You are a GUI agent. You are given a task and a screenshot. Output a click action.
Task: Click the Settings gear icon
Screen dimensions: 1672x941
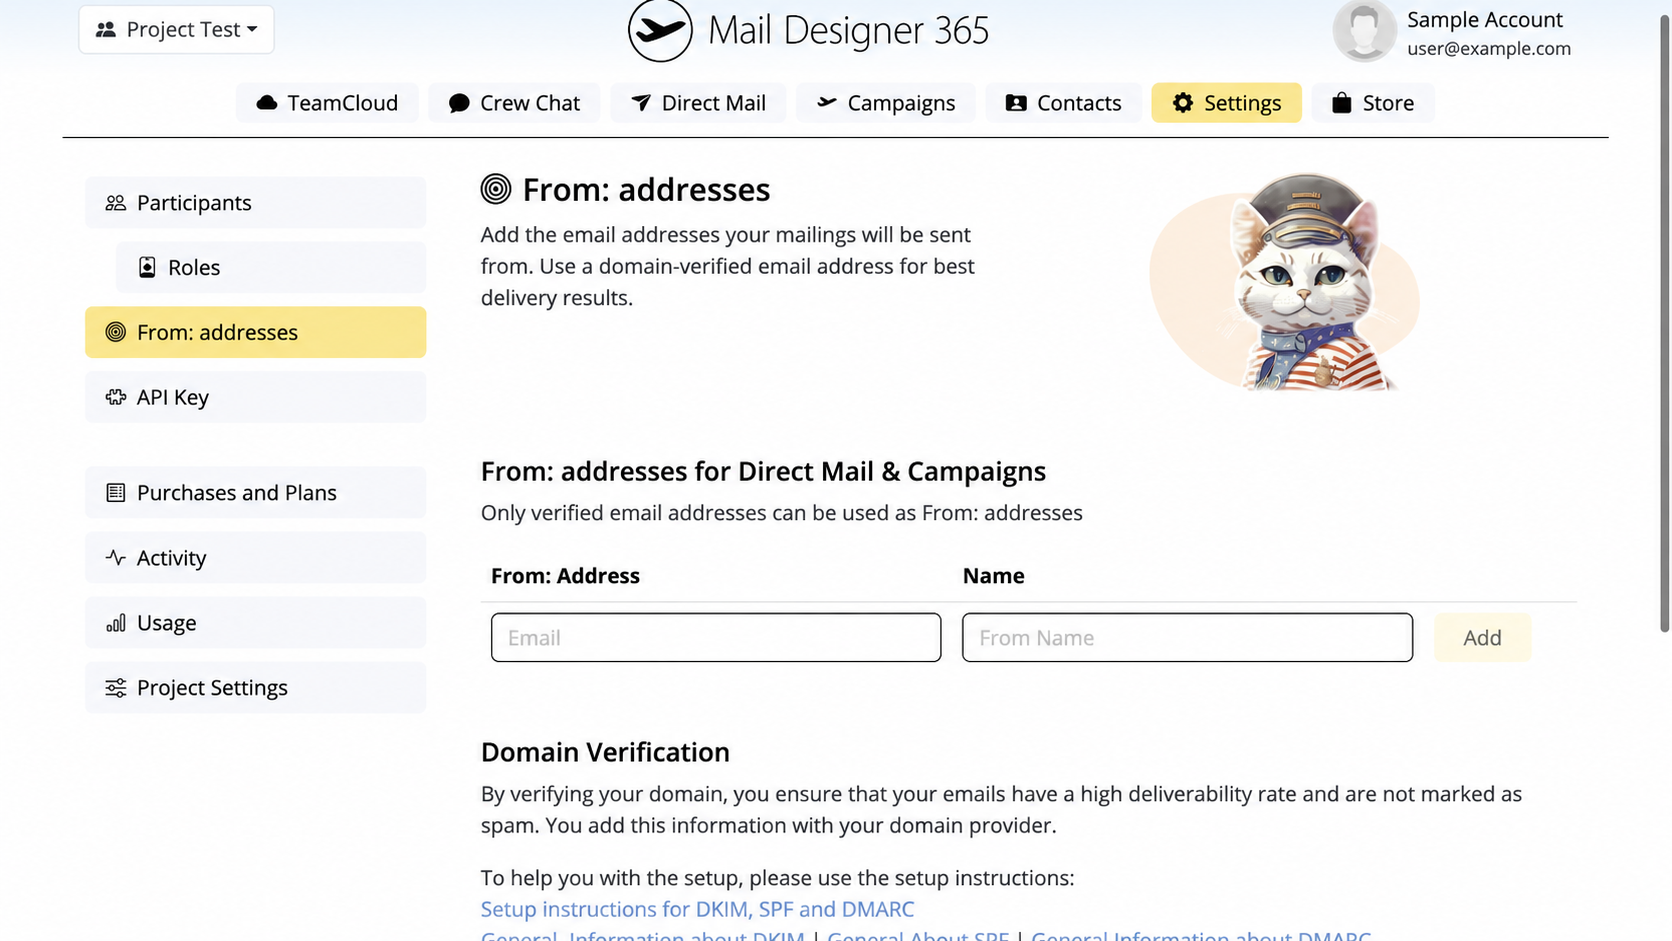tap(1183, 103)
